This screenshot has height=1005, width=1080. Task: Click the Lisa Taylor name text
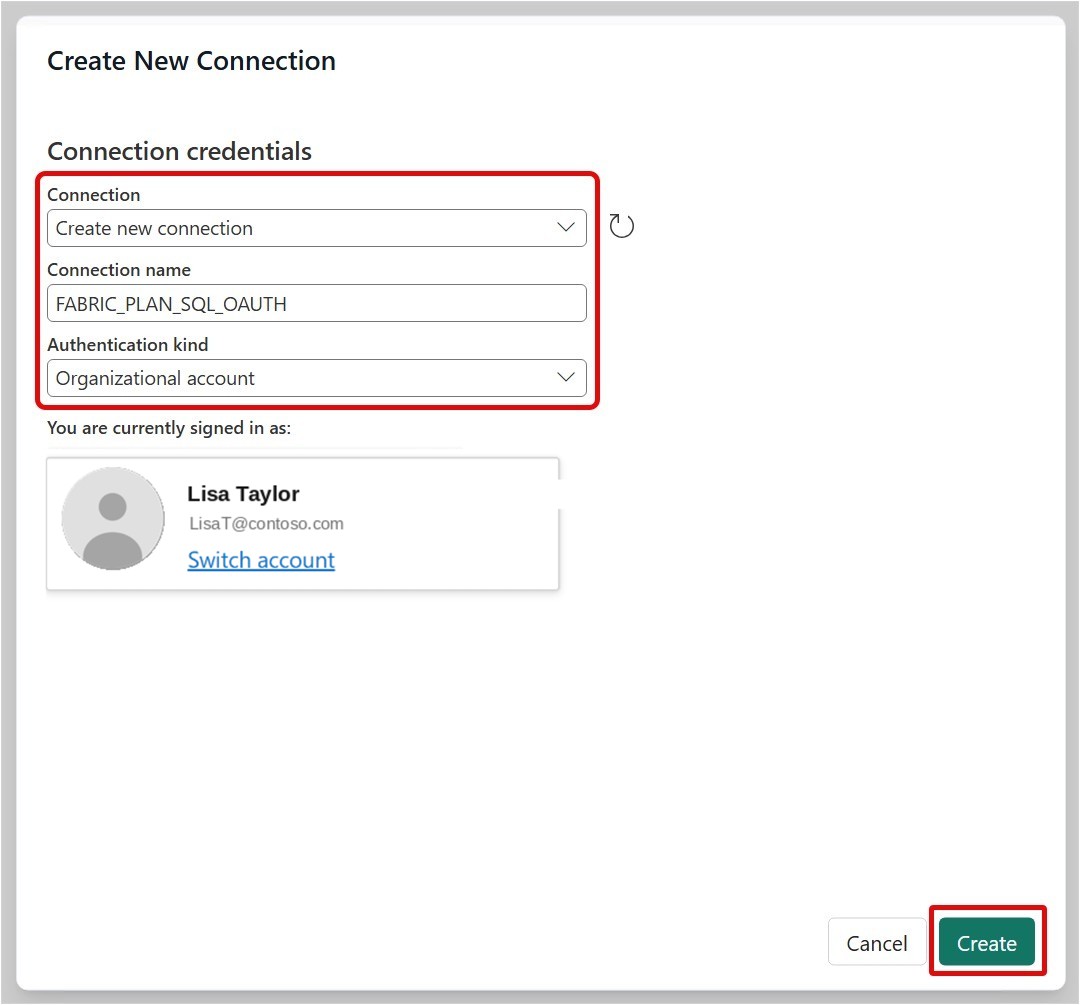243,494
